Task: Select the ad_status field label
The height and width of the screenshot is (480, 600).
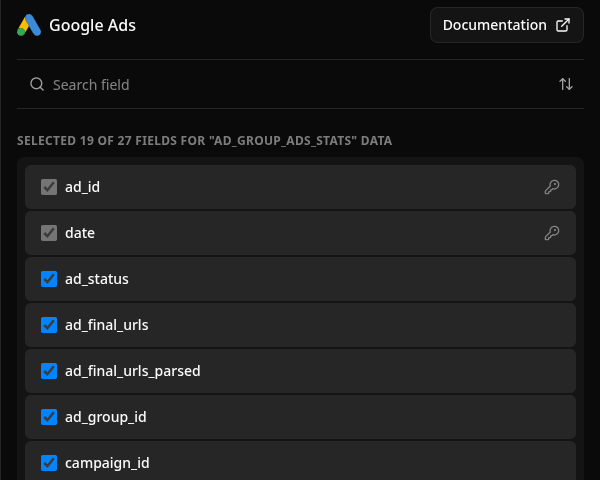Action: tap(97, 279)
